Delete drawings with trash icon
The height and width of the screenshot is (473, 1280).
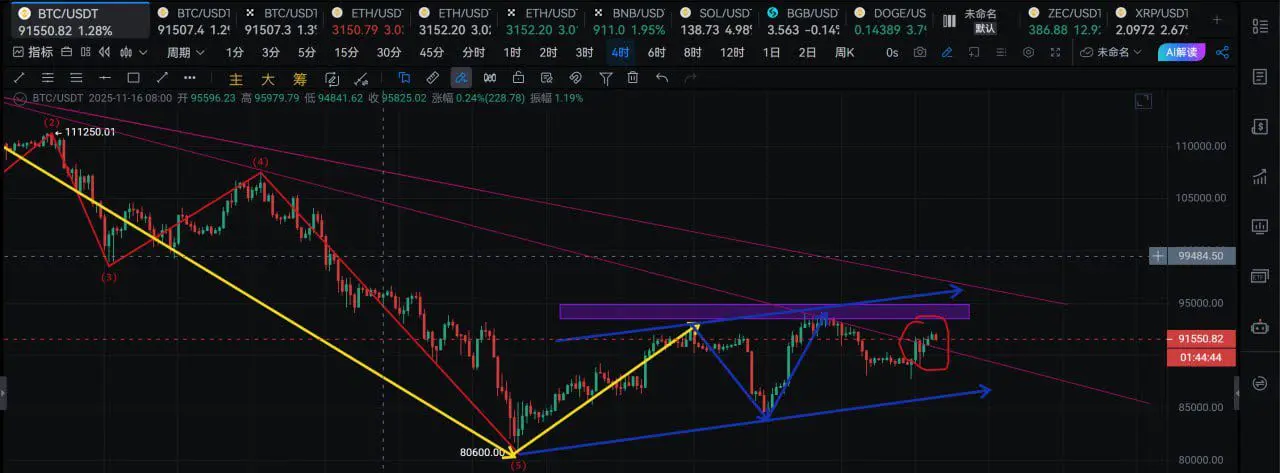click(633, 77)
